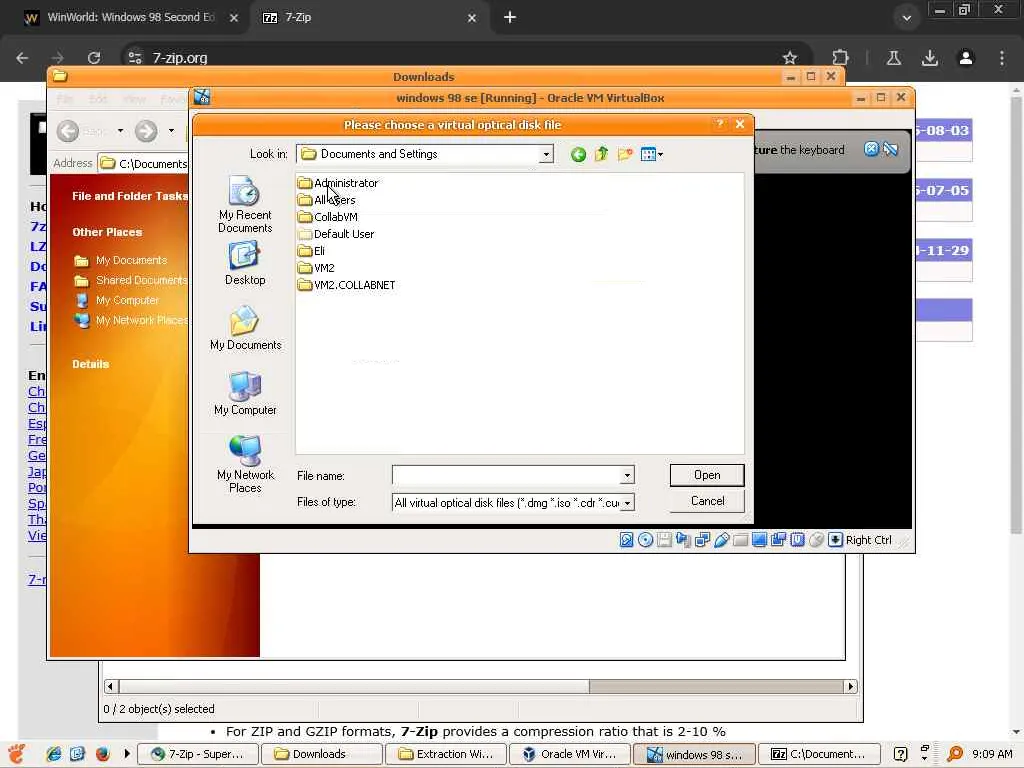The image size is (1024, 768).
Task: Click the hard disk activity icon in VirtualBox status bar
Action: tap(626, 539)
